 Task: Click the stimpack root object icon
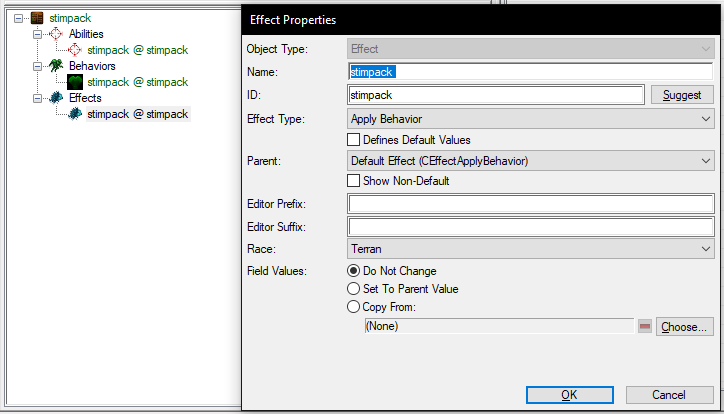[37, 17]
